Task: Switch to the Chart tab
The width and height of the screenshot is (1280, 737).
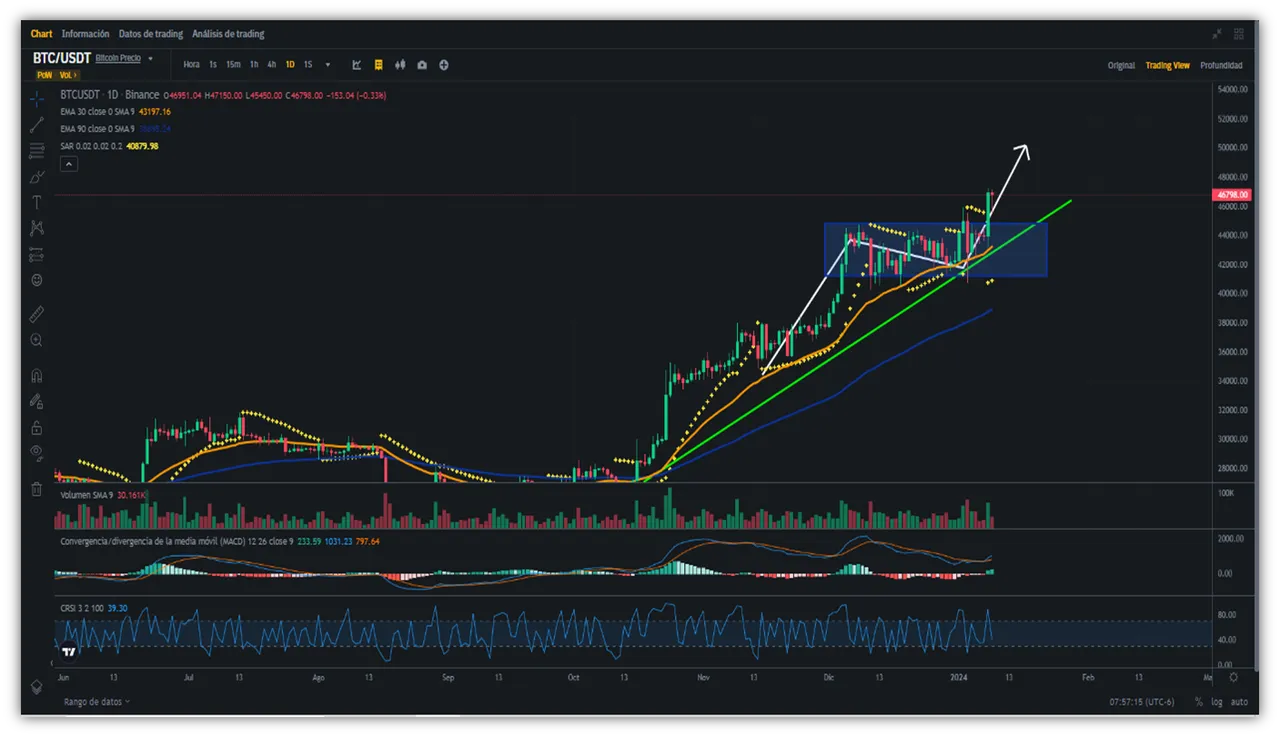Action: coord(41,34)
